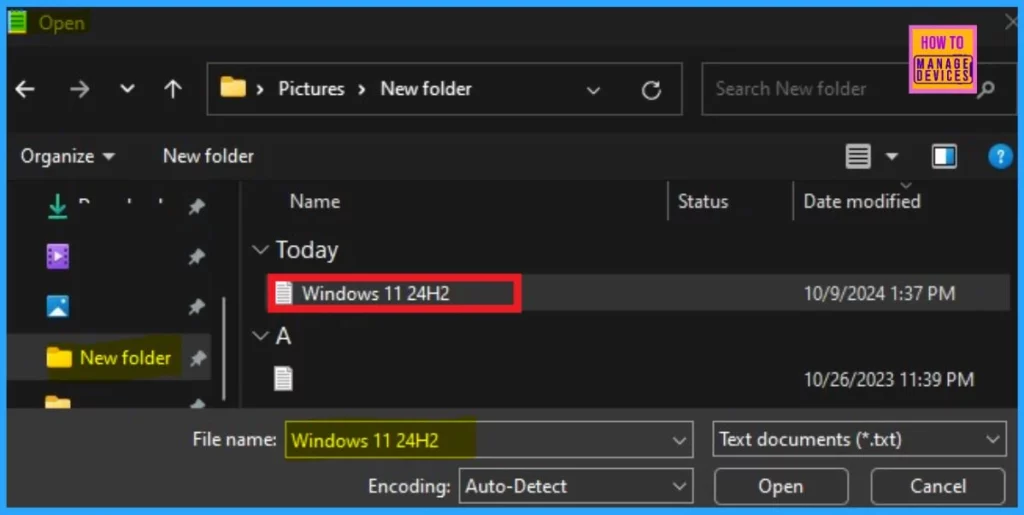1024x515 pixels.
Task: Click the search magnifier icon
Action: [985, 89]
